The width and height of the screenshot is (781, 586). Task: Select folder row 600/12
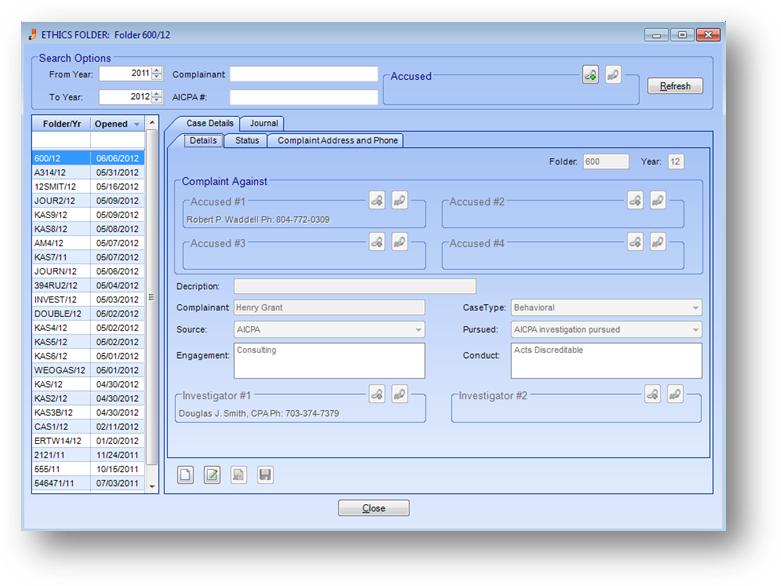pos(88,158)
